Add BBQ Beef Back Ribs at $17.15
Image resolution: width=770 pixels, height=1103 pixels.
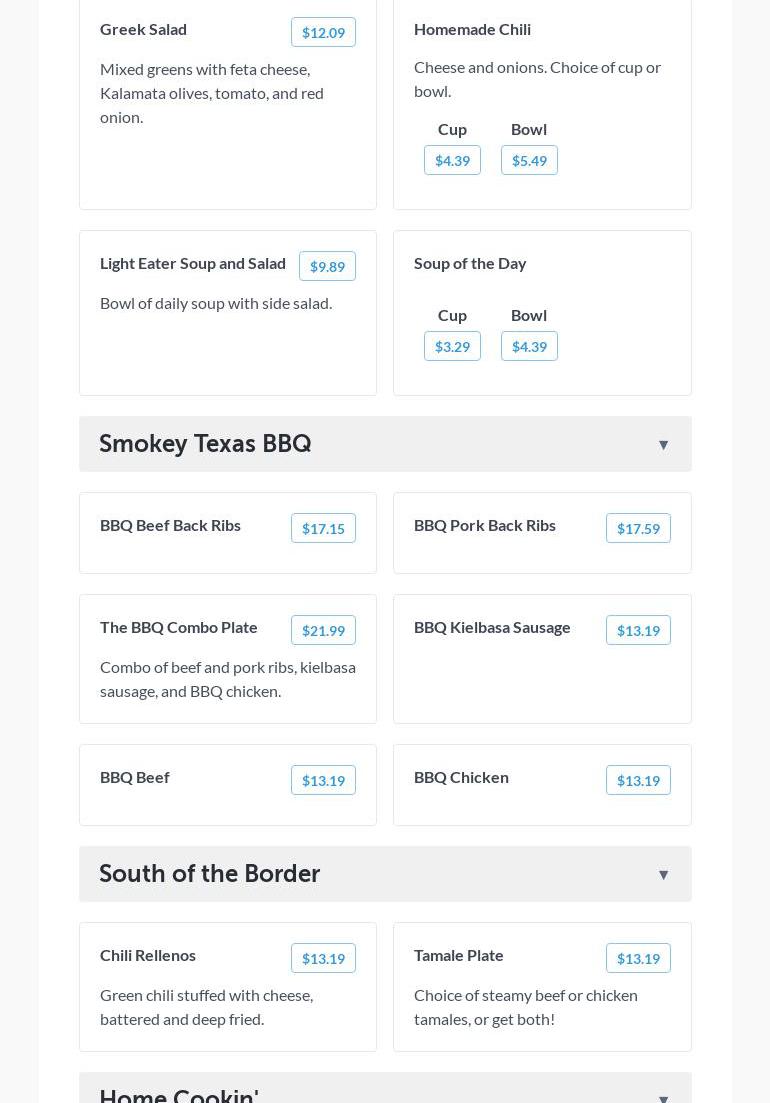[323, 529]
